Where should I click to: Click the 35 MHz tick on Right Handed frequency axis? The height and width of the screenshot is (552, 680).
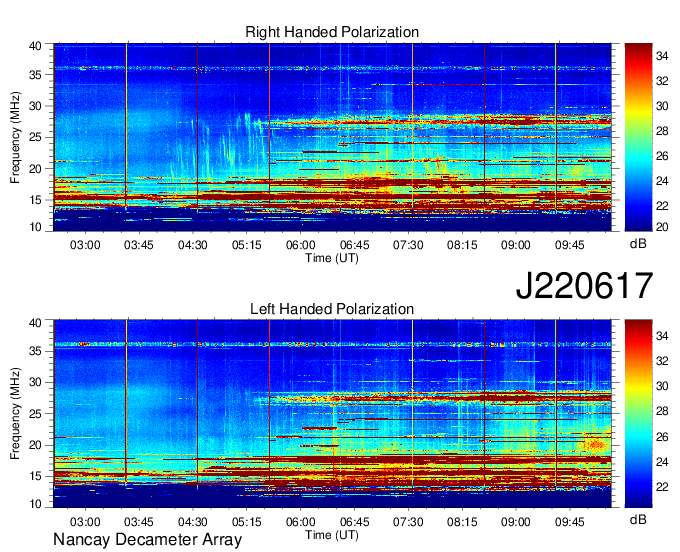coord(35,75)
